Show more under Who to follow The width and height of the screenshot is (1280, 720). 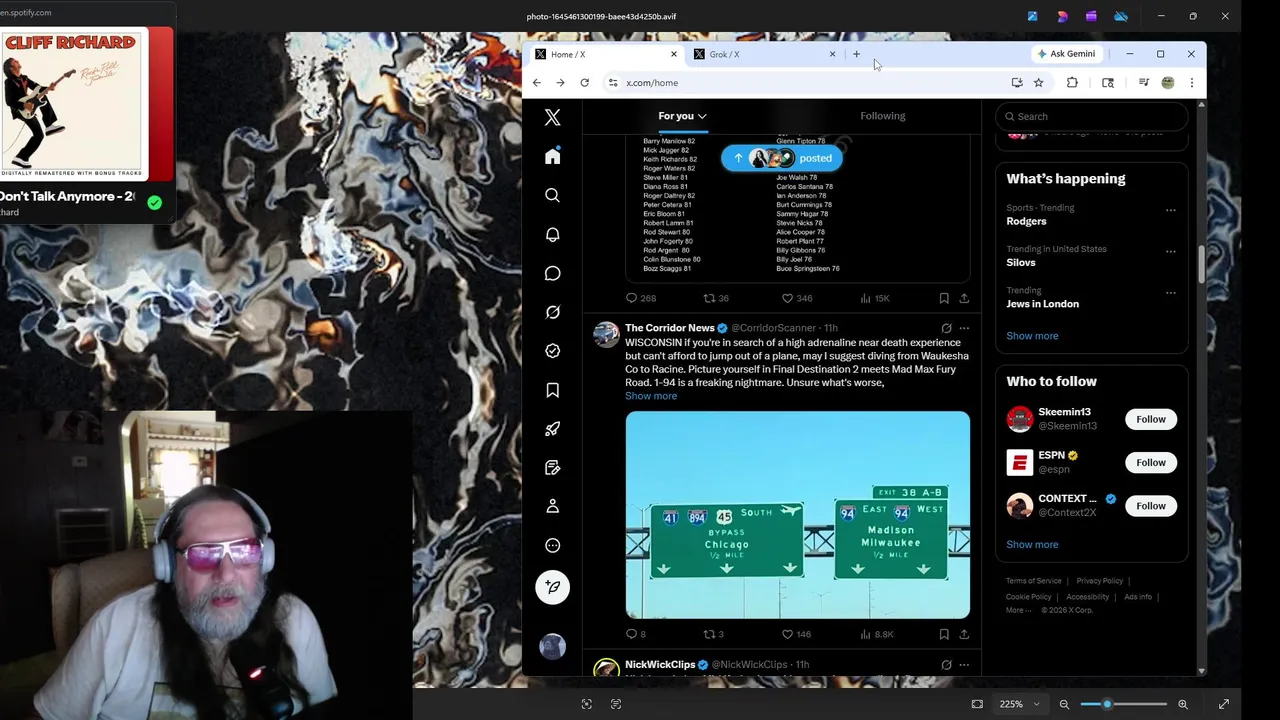(x=1032, y=545)
